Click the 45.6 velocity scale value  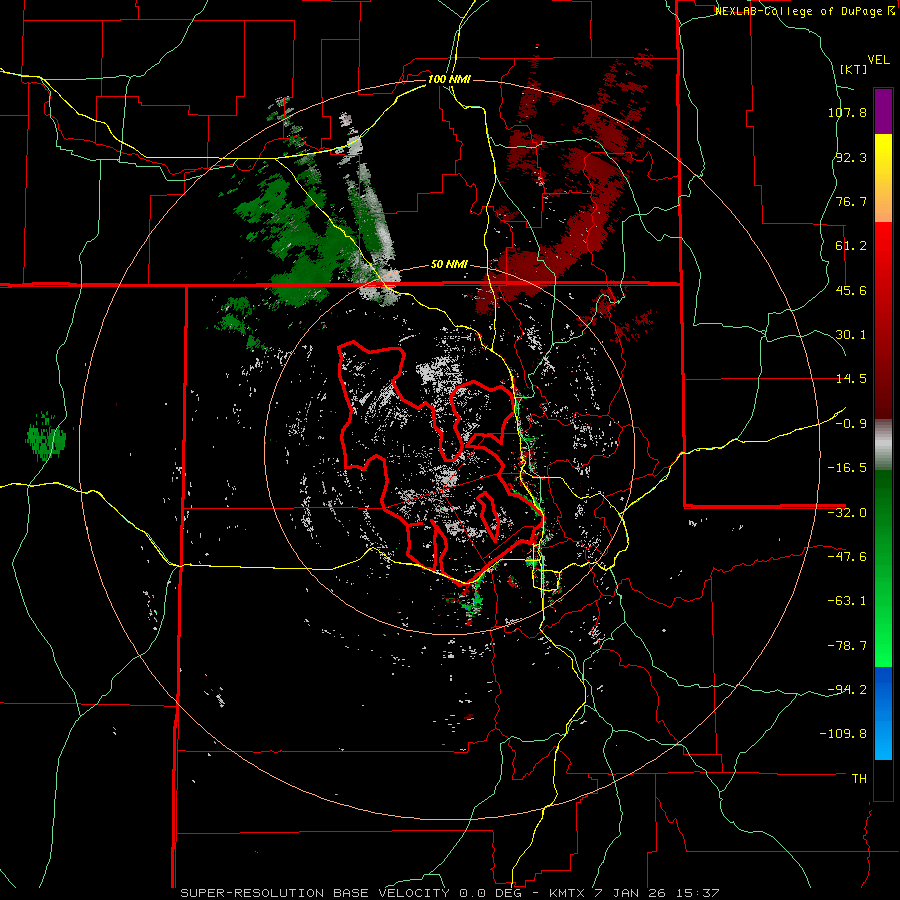point(851,290)
